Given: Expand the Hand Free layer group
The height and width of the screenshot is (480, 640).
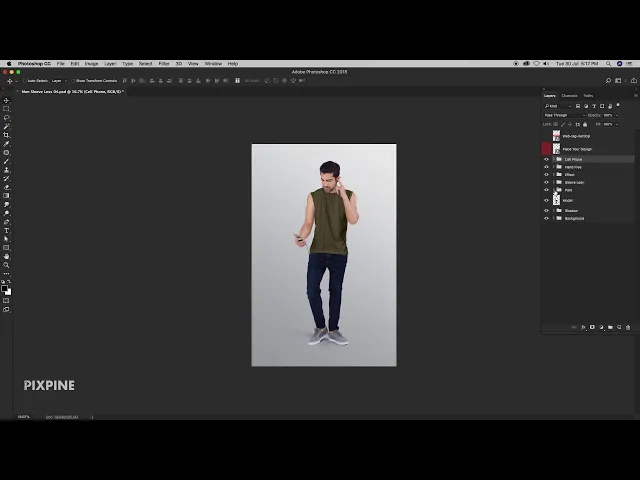Looking at the screenshot, I should 553,167.
